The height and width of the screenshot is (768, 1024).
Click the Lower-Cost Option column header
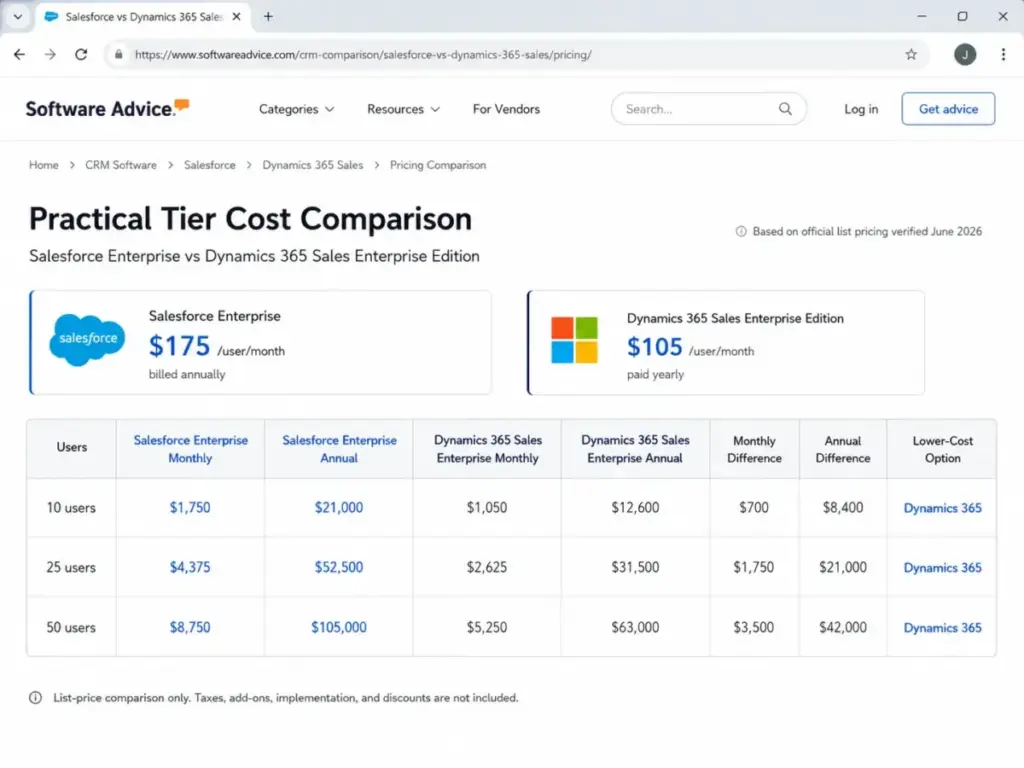click(x=942, y=449)
